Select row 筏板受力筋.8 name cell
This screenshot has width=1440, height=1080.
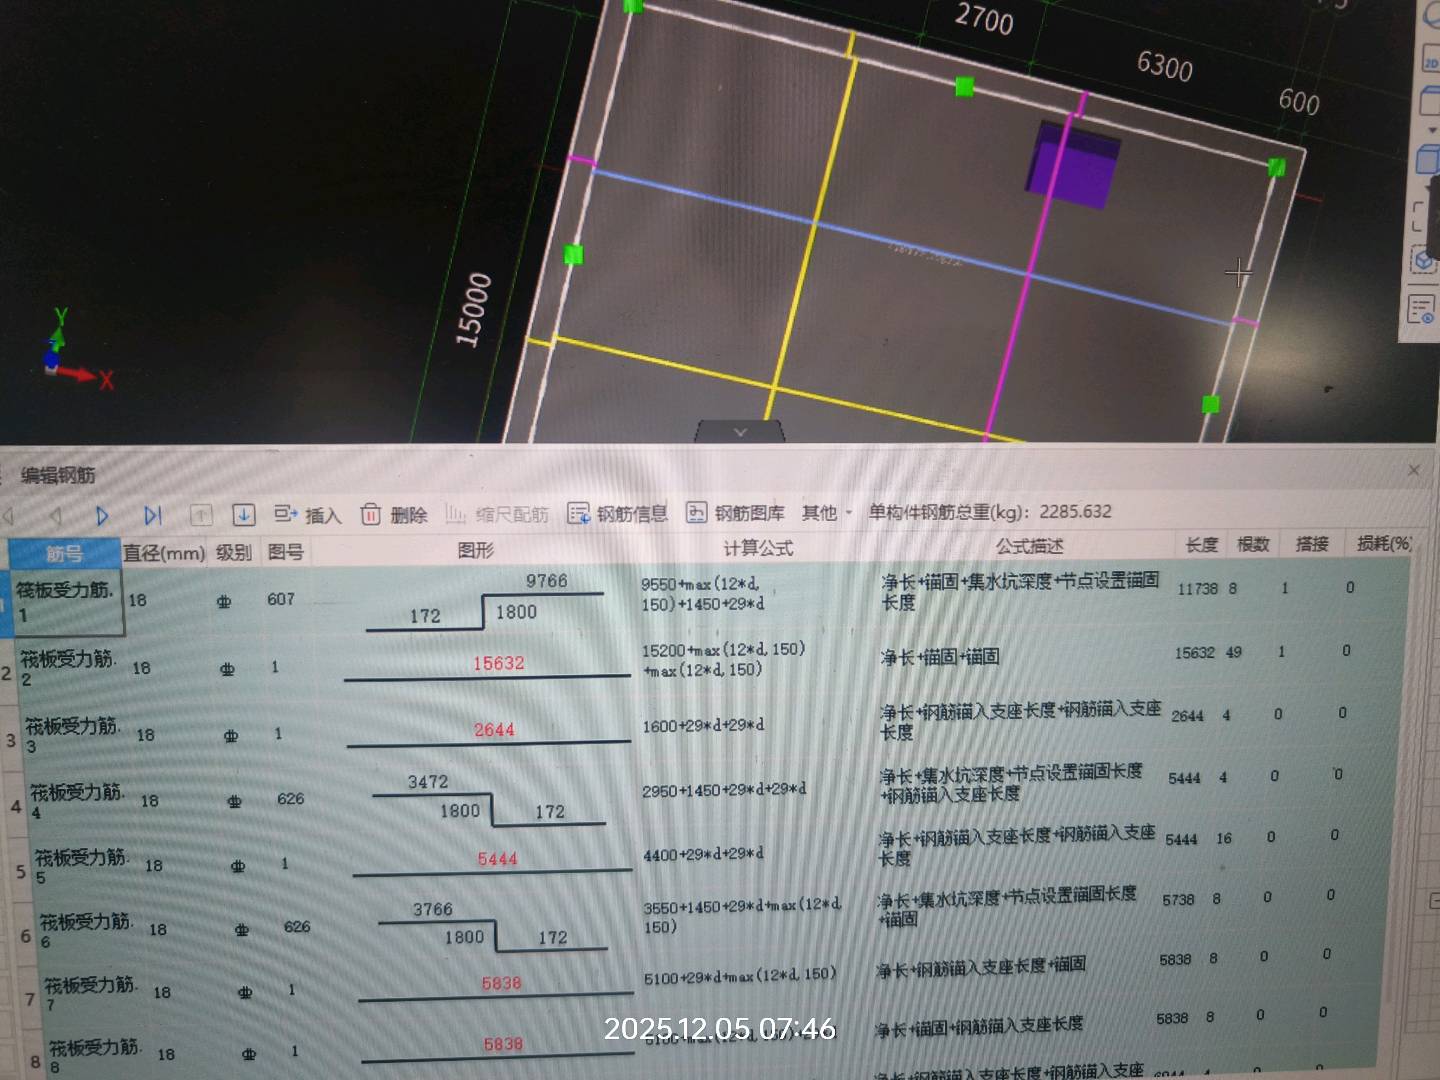(96, 1055)
